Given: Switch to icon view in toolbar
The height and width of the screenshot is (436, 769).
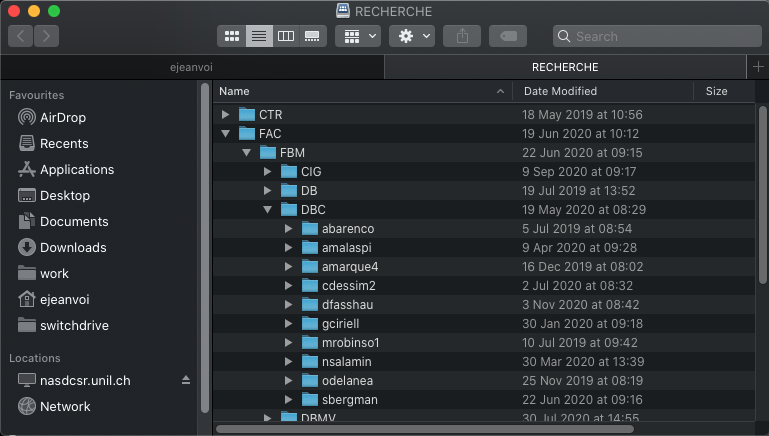Looking at the screenshot, I should click(x=232, y=36).
